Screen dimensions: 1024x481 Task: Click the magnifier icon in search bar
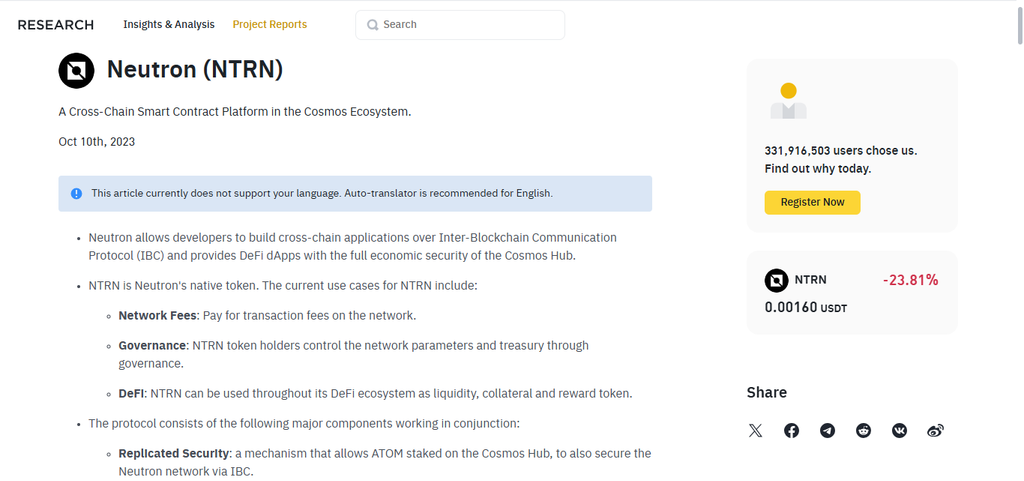pos(373,25)
